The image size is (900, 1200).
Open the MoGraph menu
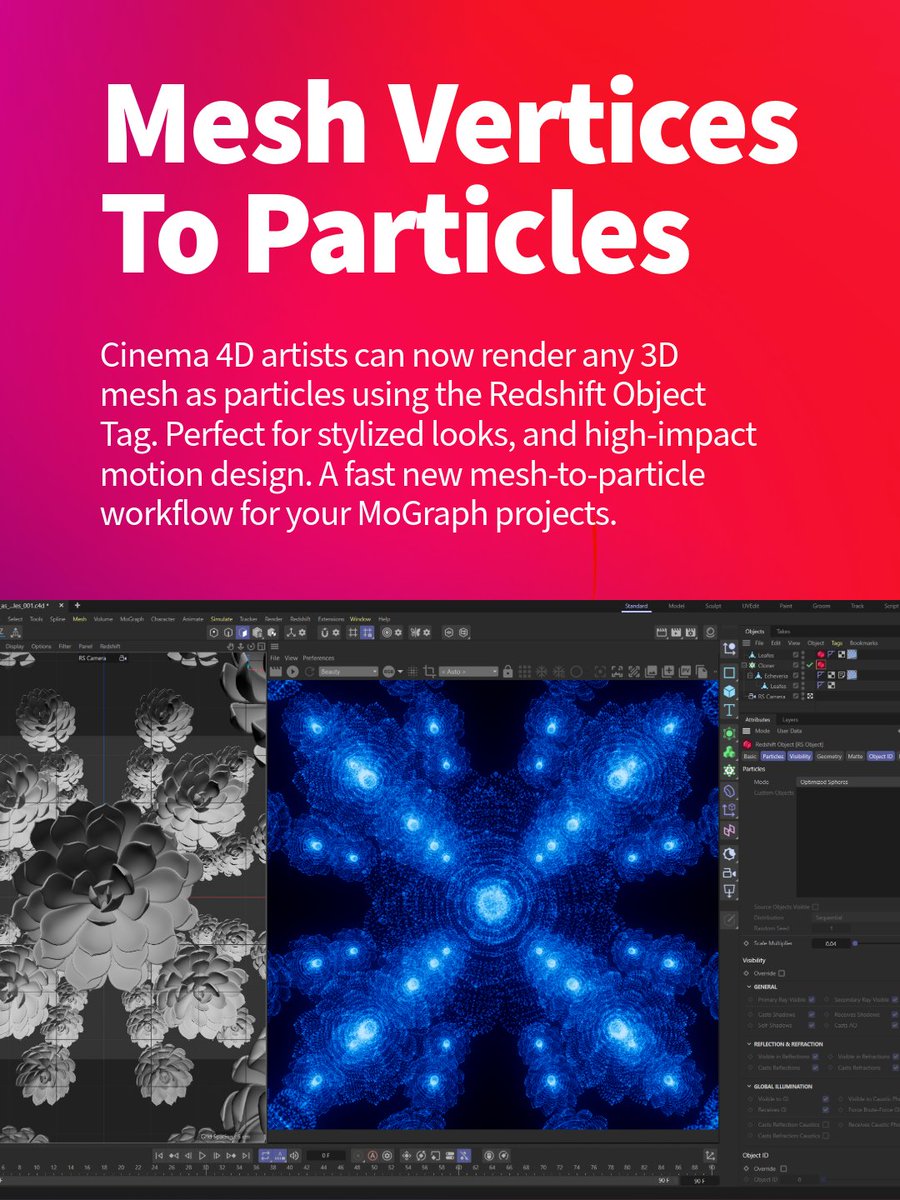[x=132, y=619]
